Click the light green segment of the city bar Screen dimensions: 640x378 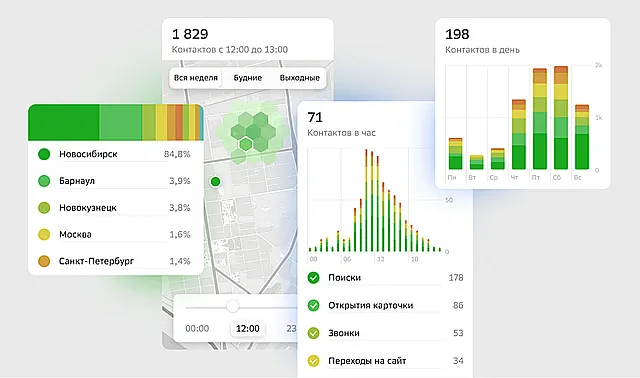(120, 122)
